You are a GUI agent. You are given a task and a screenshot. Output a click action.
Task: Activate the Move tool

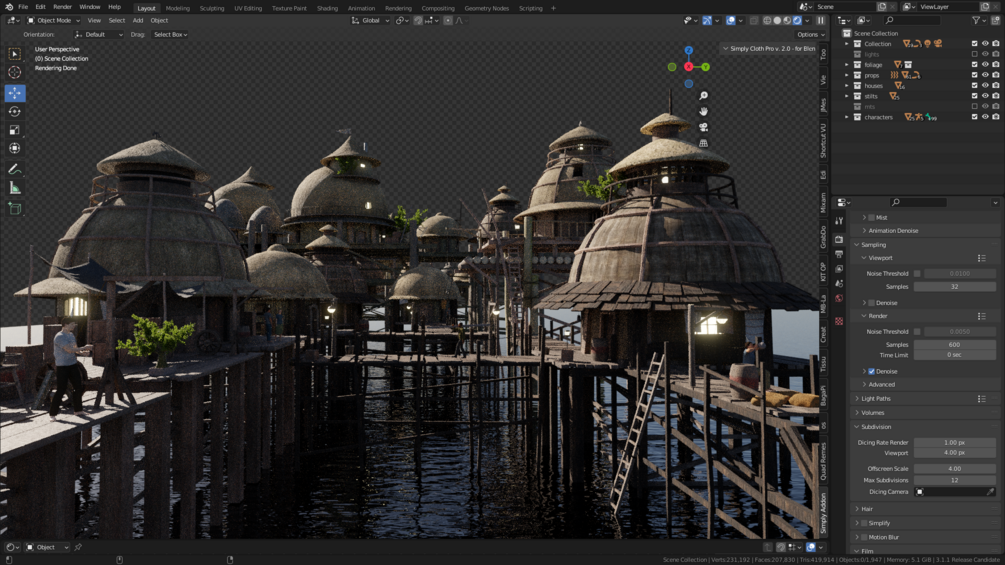click(x=15, y=93)
